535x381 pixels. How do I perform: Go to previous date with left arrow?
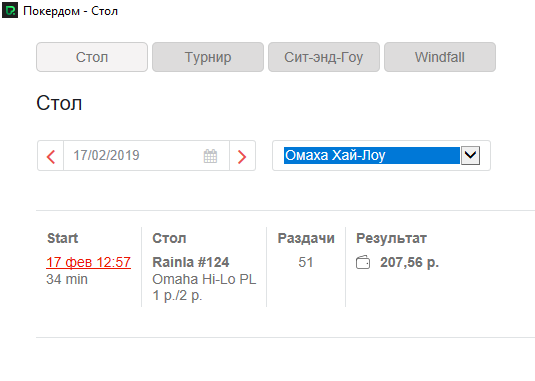(x=51, y=156)
